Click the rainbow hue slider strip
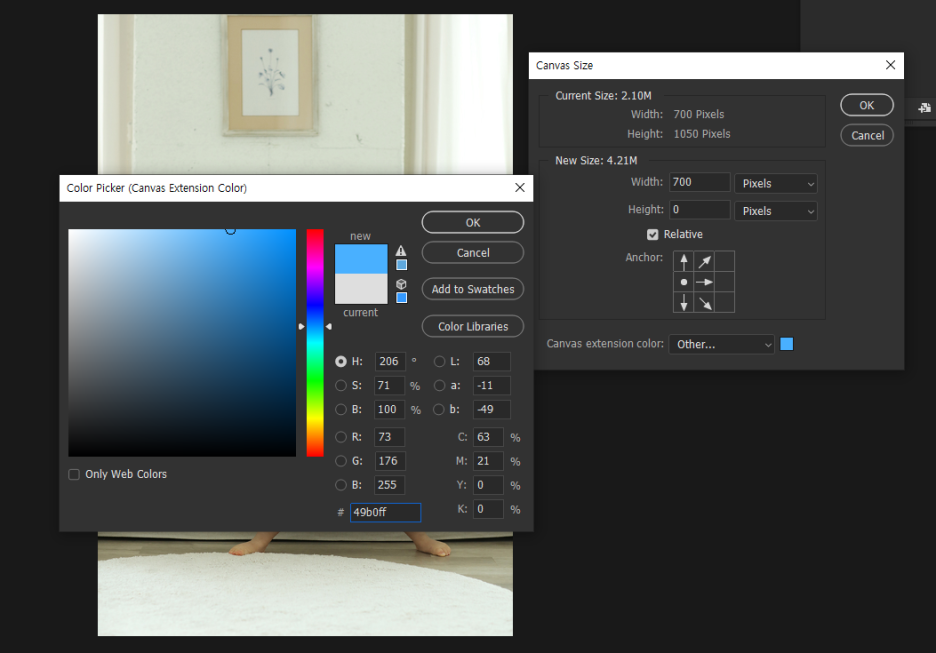The height and width of the screenshot is (653, 936). [315, 343]
